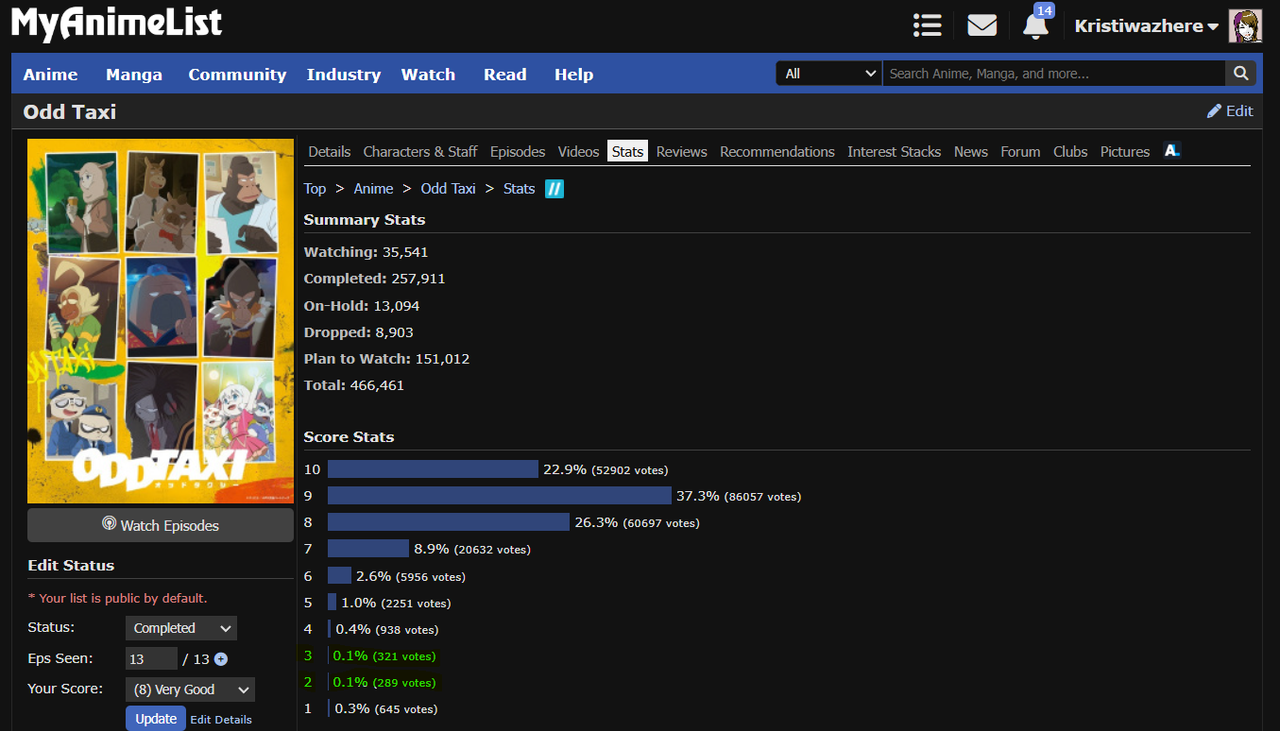Open the Anime menu in navigation bar
The height and width of the screenshot is (731, 1280).
(51, 74)
